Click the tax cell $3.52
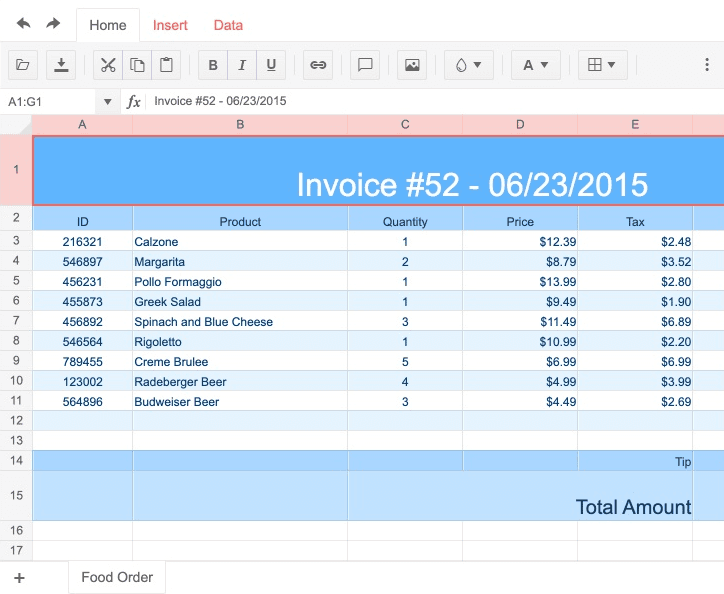 (x=635, y=261)
